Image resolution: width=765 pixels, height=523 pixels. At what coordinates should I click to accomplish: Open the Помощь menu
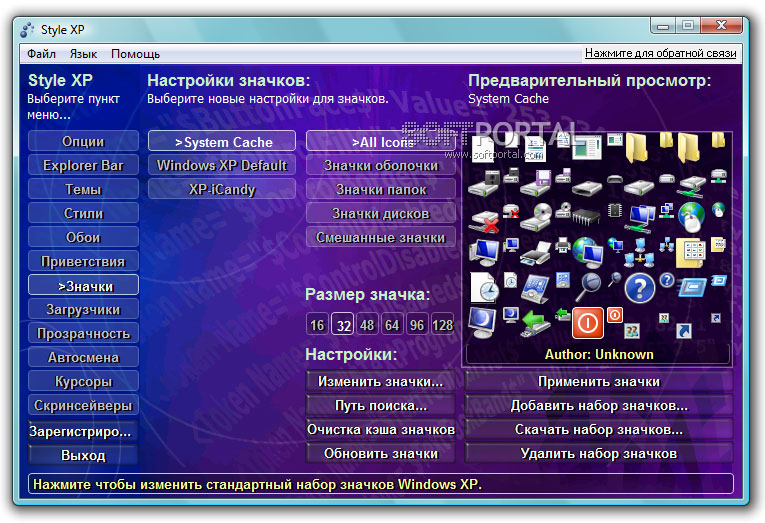coord(135,54)
